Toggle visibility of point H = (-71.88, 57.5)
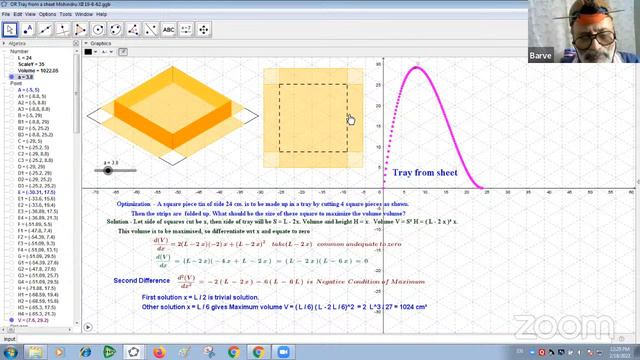 [x=11, y=288]
